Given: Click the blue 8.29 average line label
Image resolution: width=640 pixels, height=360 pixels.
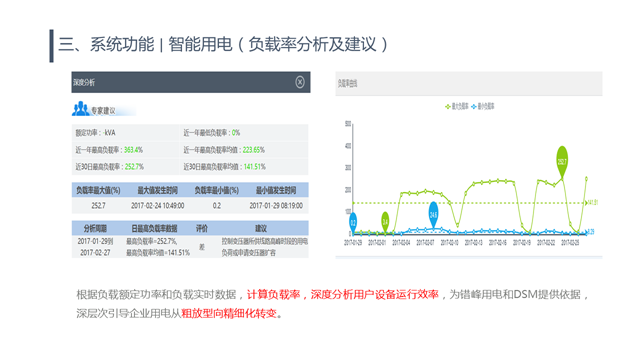Looking at the screenshot, I should [591, 231].
